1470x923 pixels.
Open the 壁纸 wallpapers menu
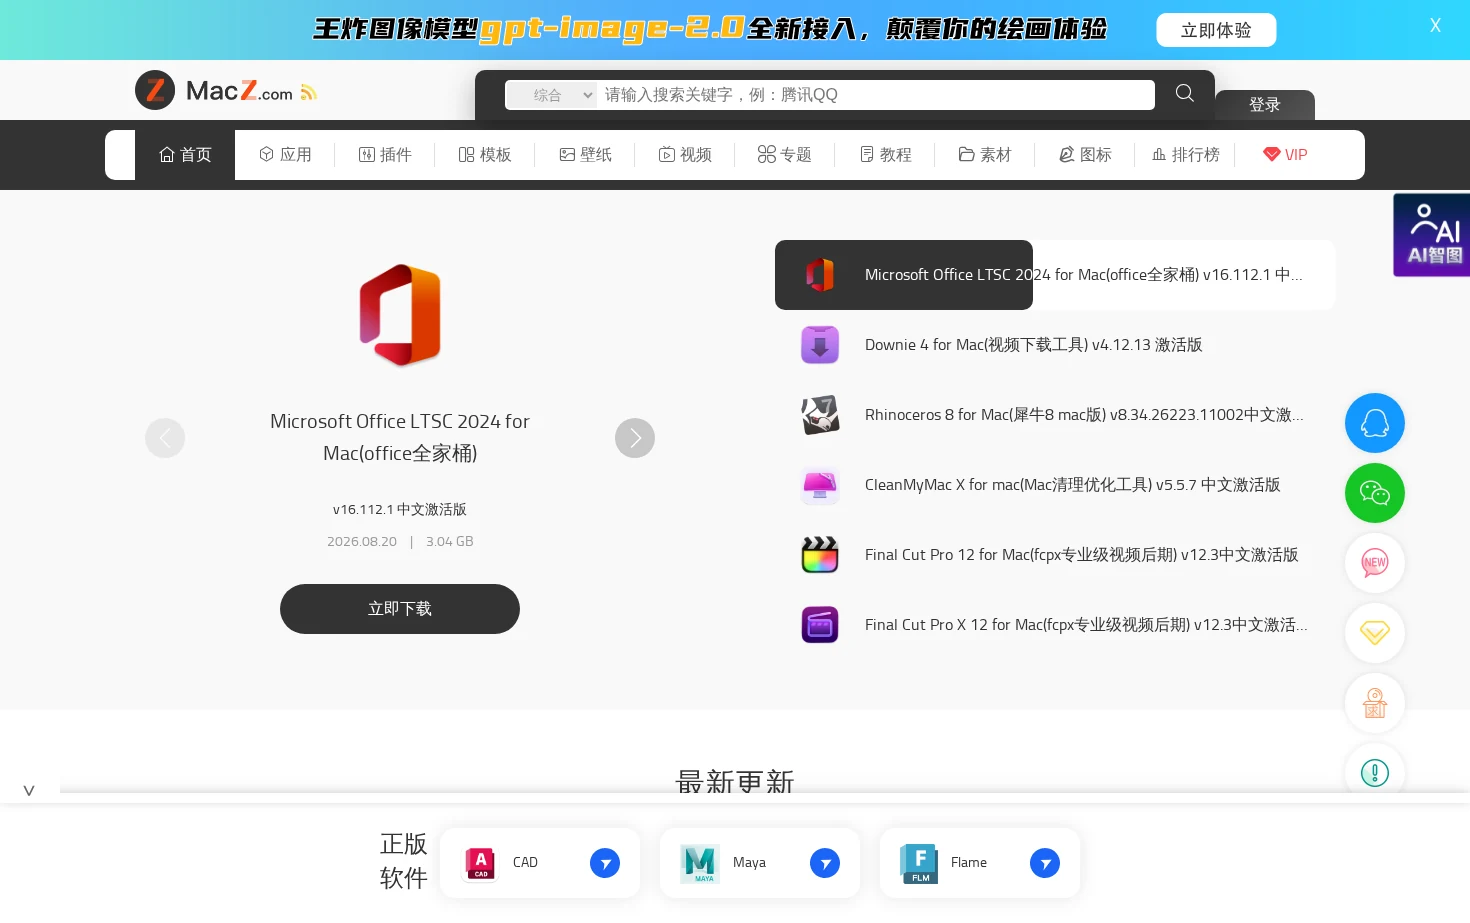click(x=585, y=155)
